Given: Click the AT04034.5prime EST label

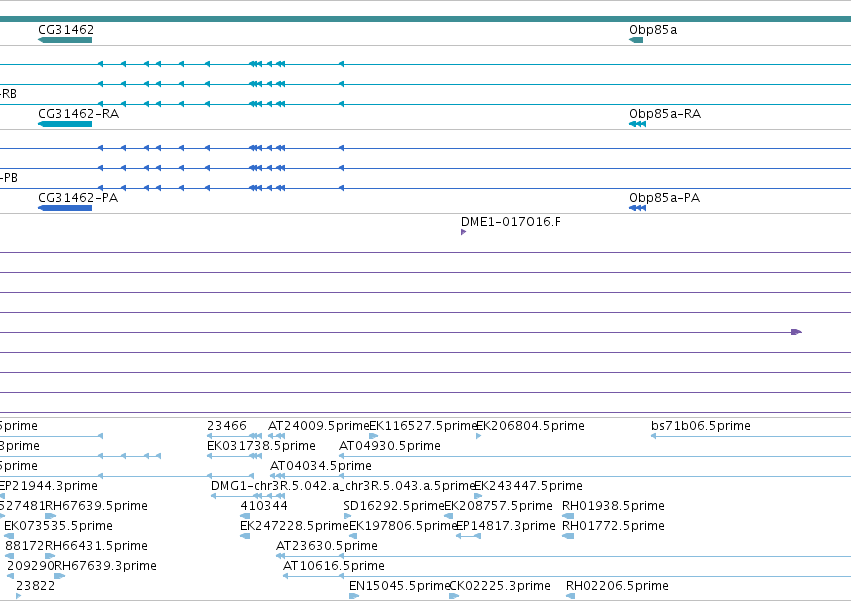Looking at the screenshot, I should pyautogui.click(x=321, y=466).
